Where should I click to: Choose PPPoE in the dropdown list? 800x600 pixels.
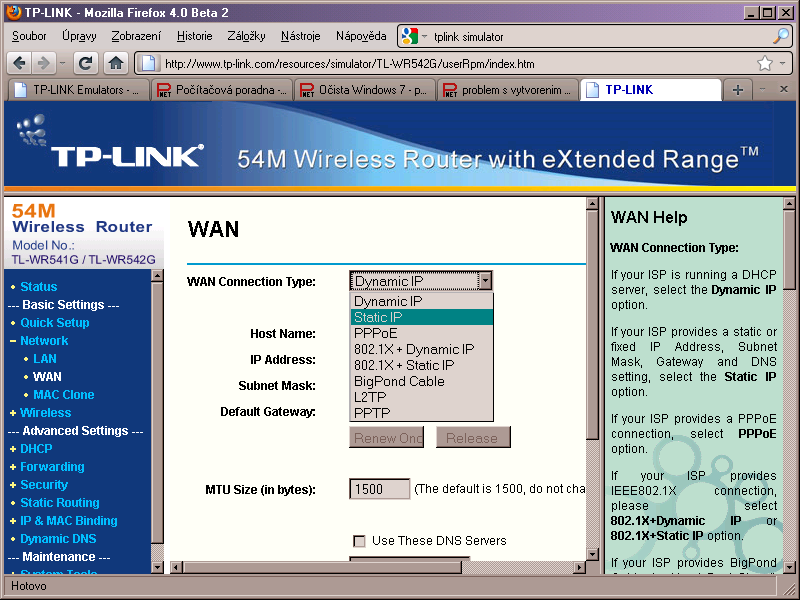pos(376,333)
